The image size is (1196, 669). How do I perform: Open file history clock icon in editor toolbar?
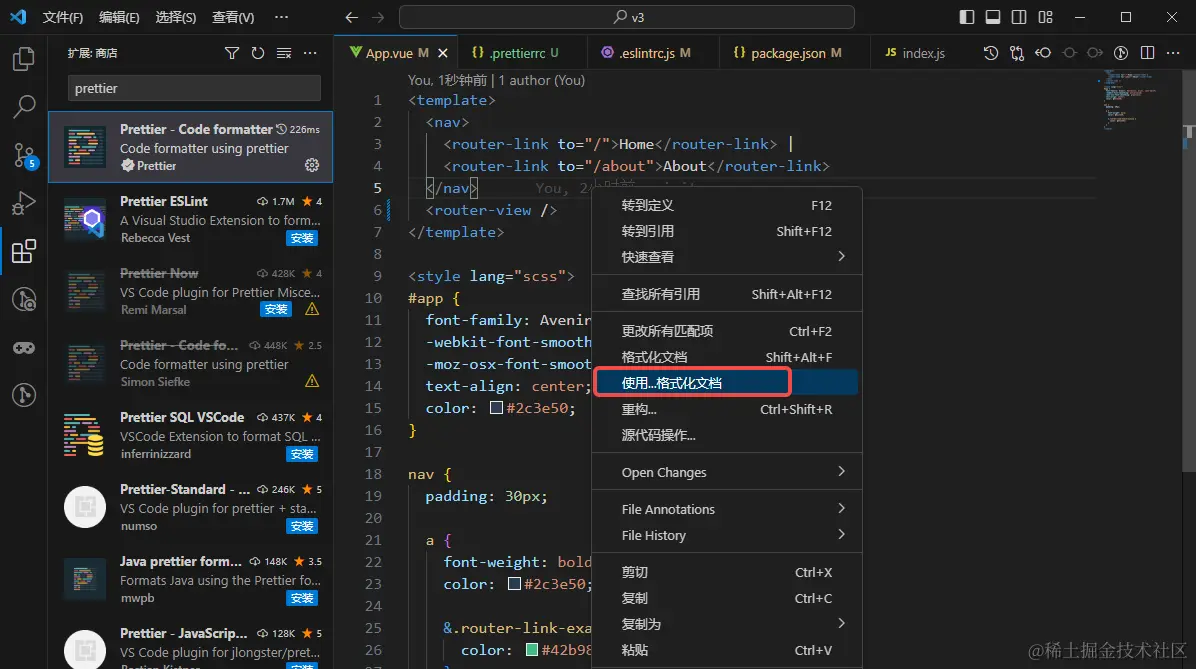click(x=991, y=53)
